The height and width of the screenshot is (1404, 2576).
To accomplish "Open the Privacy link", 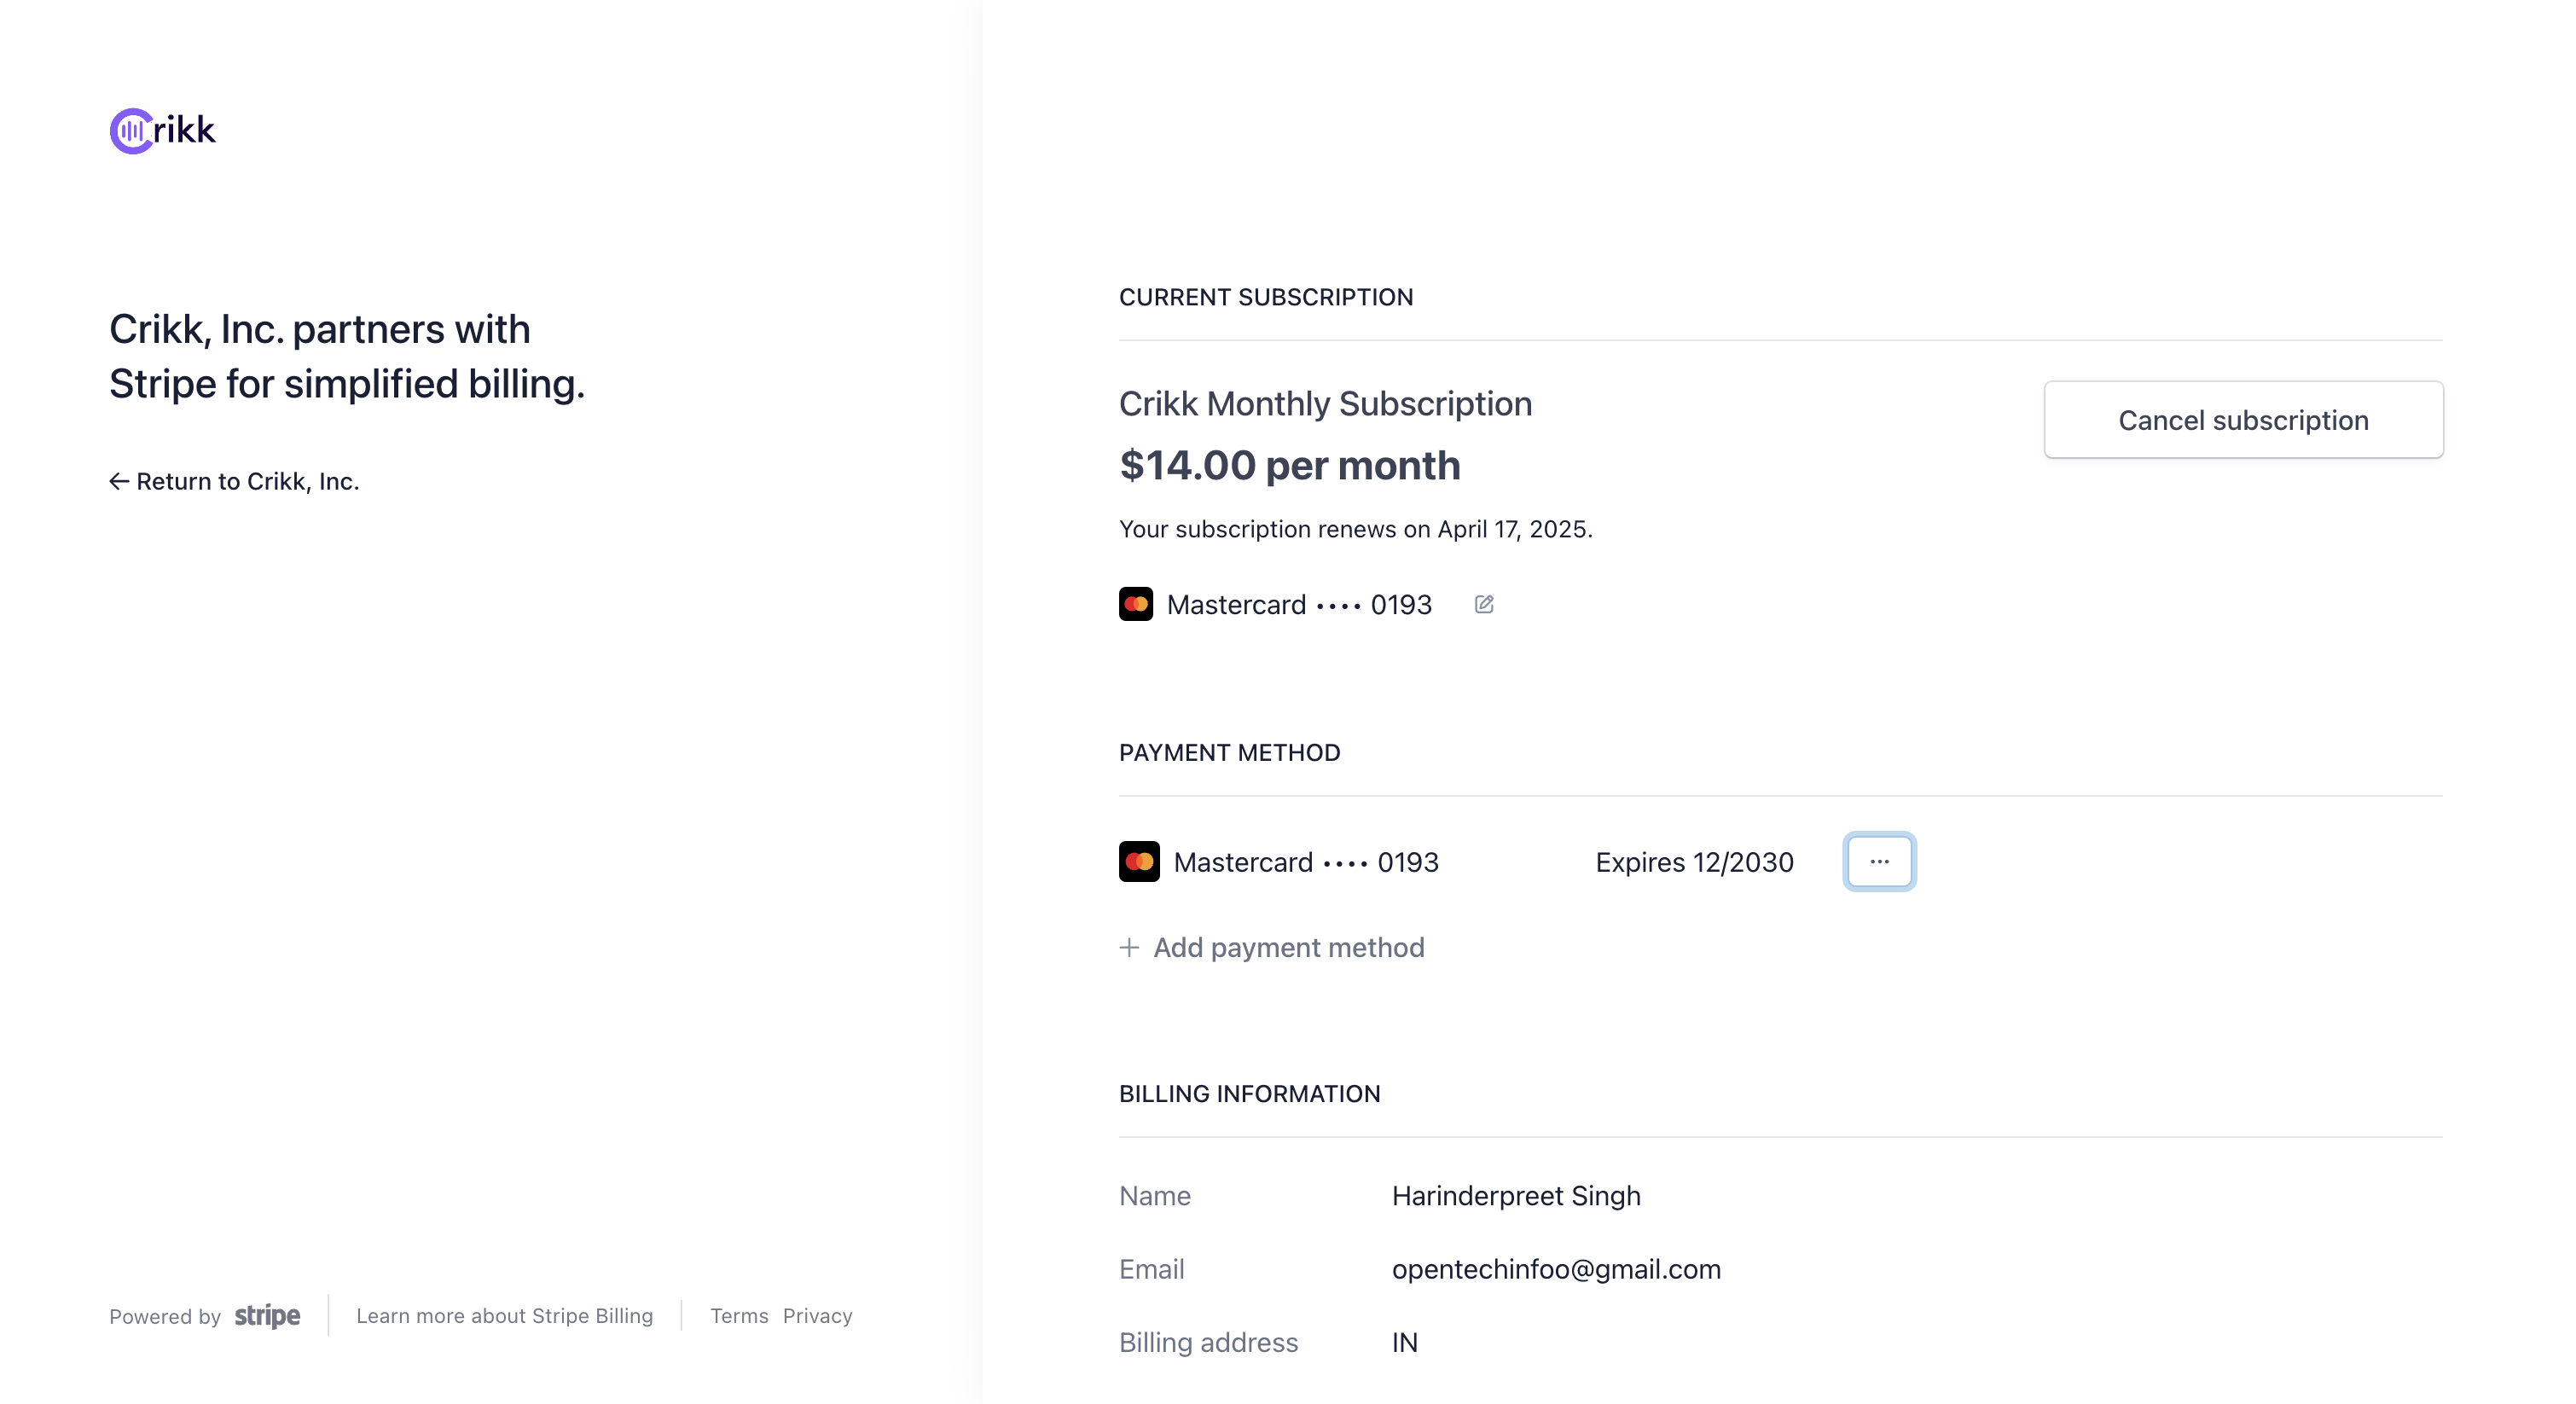I will (817, 1316).
